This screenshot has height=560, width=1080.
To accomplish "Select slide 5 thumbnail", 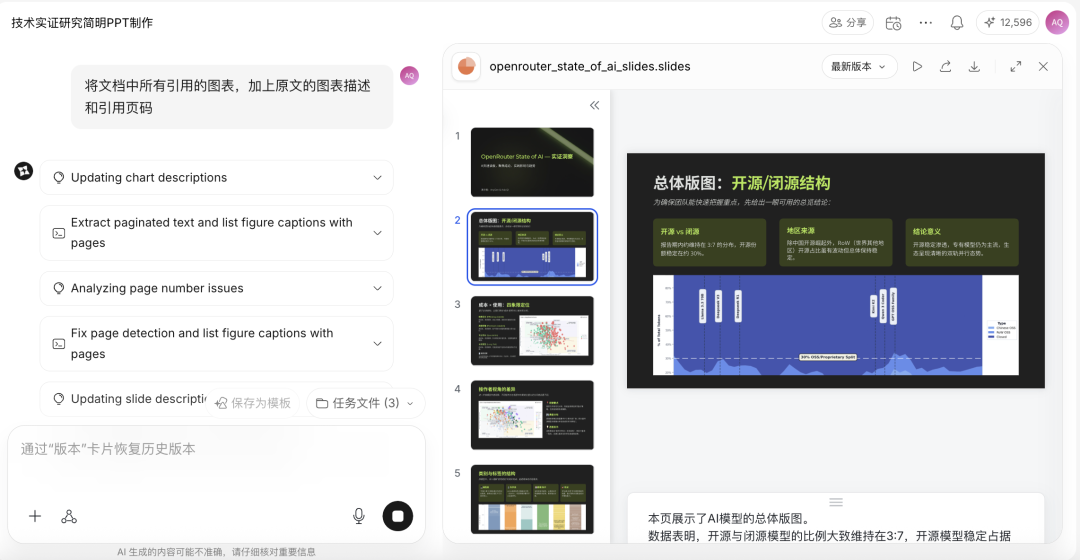I will [532, 499].
